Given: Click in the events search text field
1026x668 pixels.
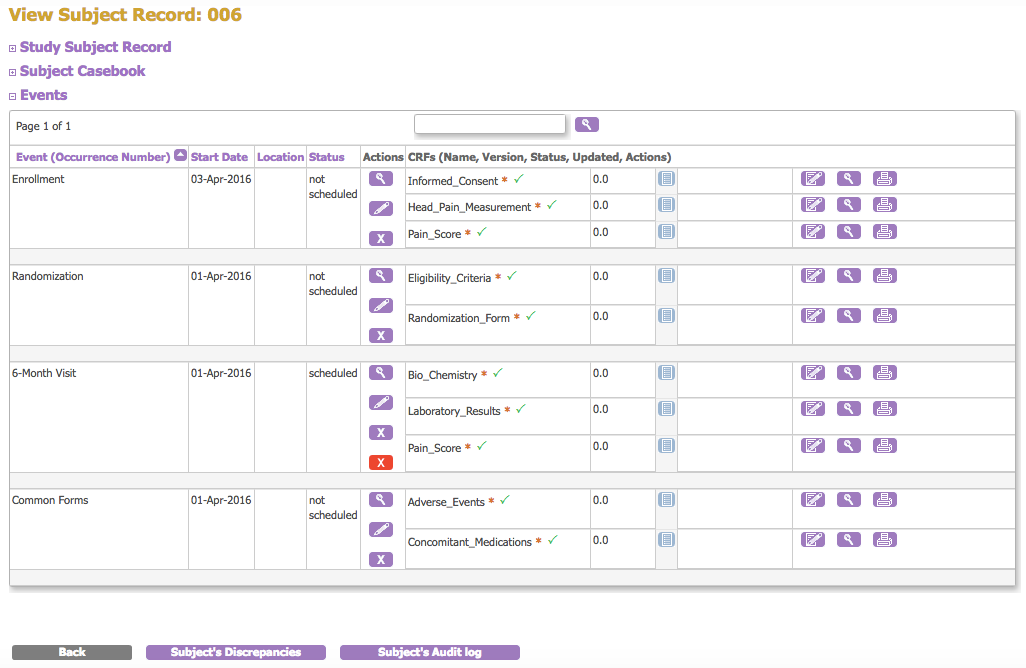Looking at the screenshot, I should point(490,125).
